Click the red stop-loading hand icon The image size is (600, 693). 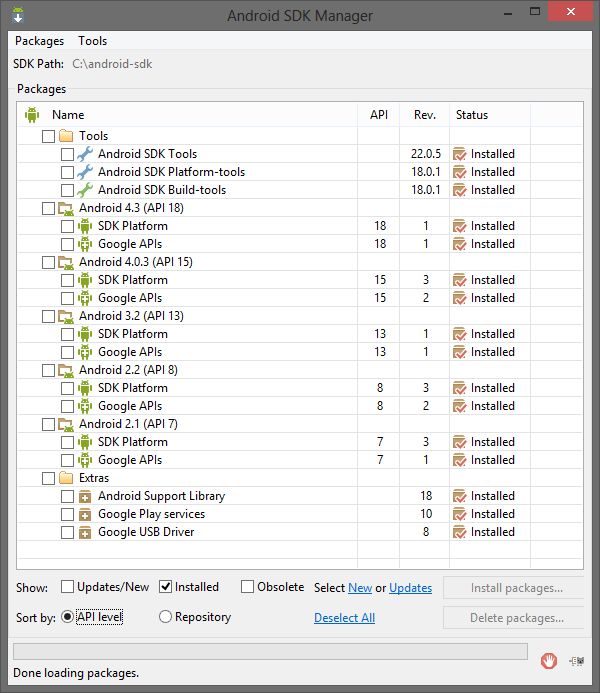548,660
